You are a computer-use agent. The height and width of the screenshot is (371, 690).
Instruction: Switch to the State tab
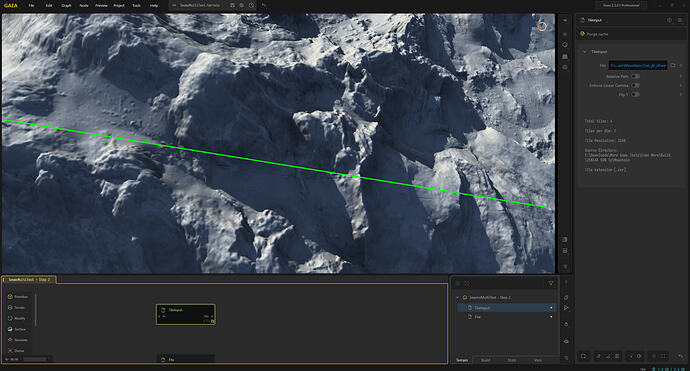tap(512, 360)
